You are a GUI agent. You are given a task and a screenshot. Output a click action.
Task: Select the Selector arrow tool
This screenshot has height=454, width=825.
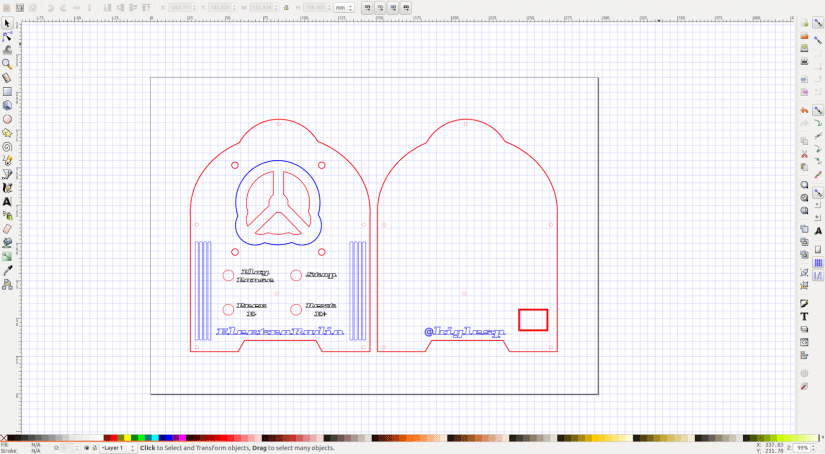pos(7,23)
